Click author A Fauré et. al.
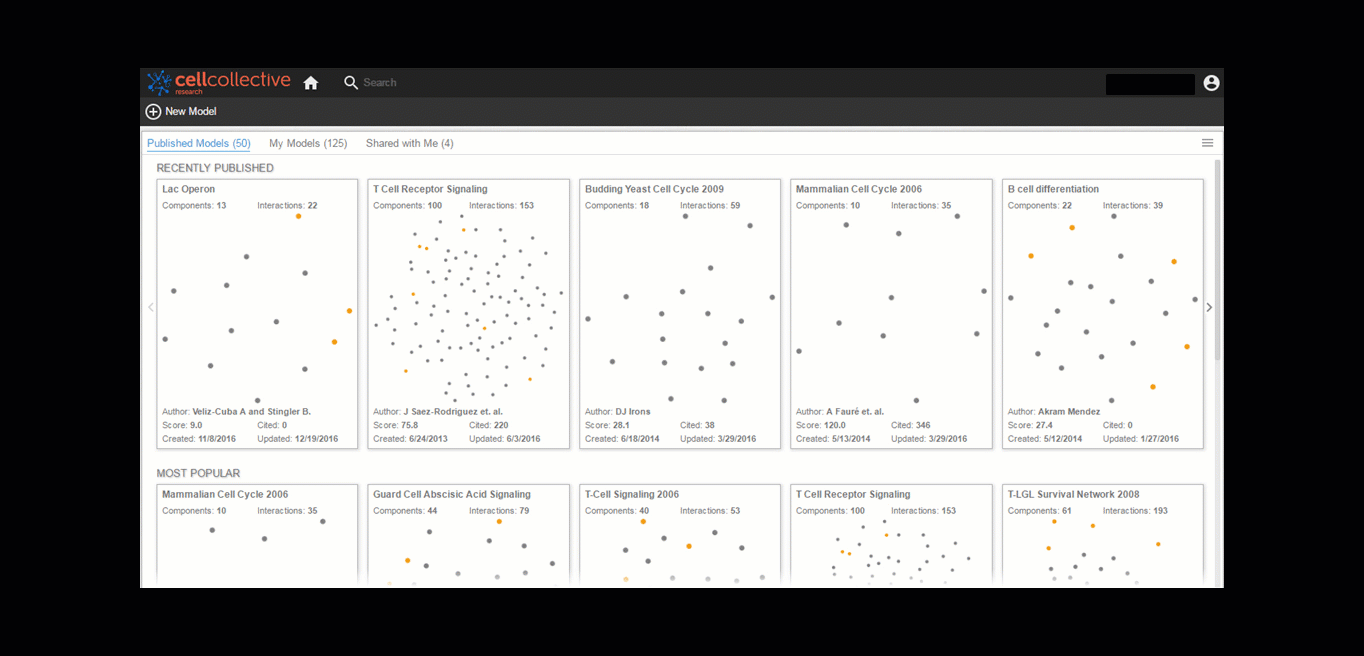Viewport: 1364px width, 656px height. [855, 412]
